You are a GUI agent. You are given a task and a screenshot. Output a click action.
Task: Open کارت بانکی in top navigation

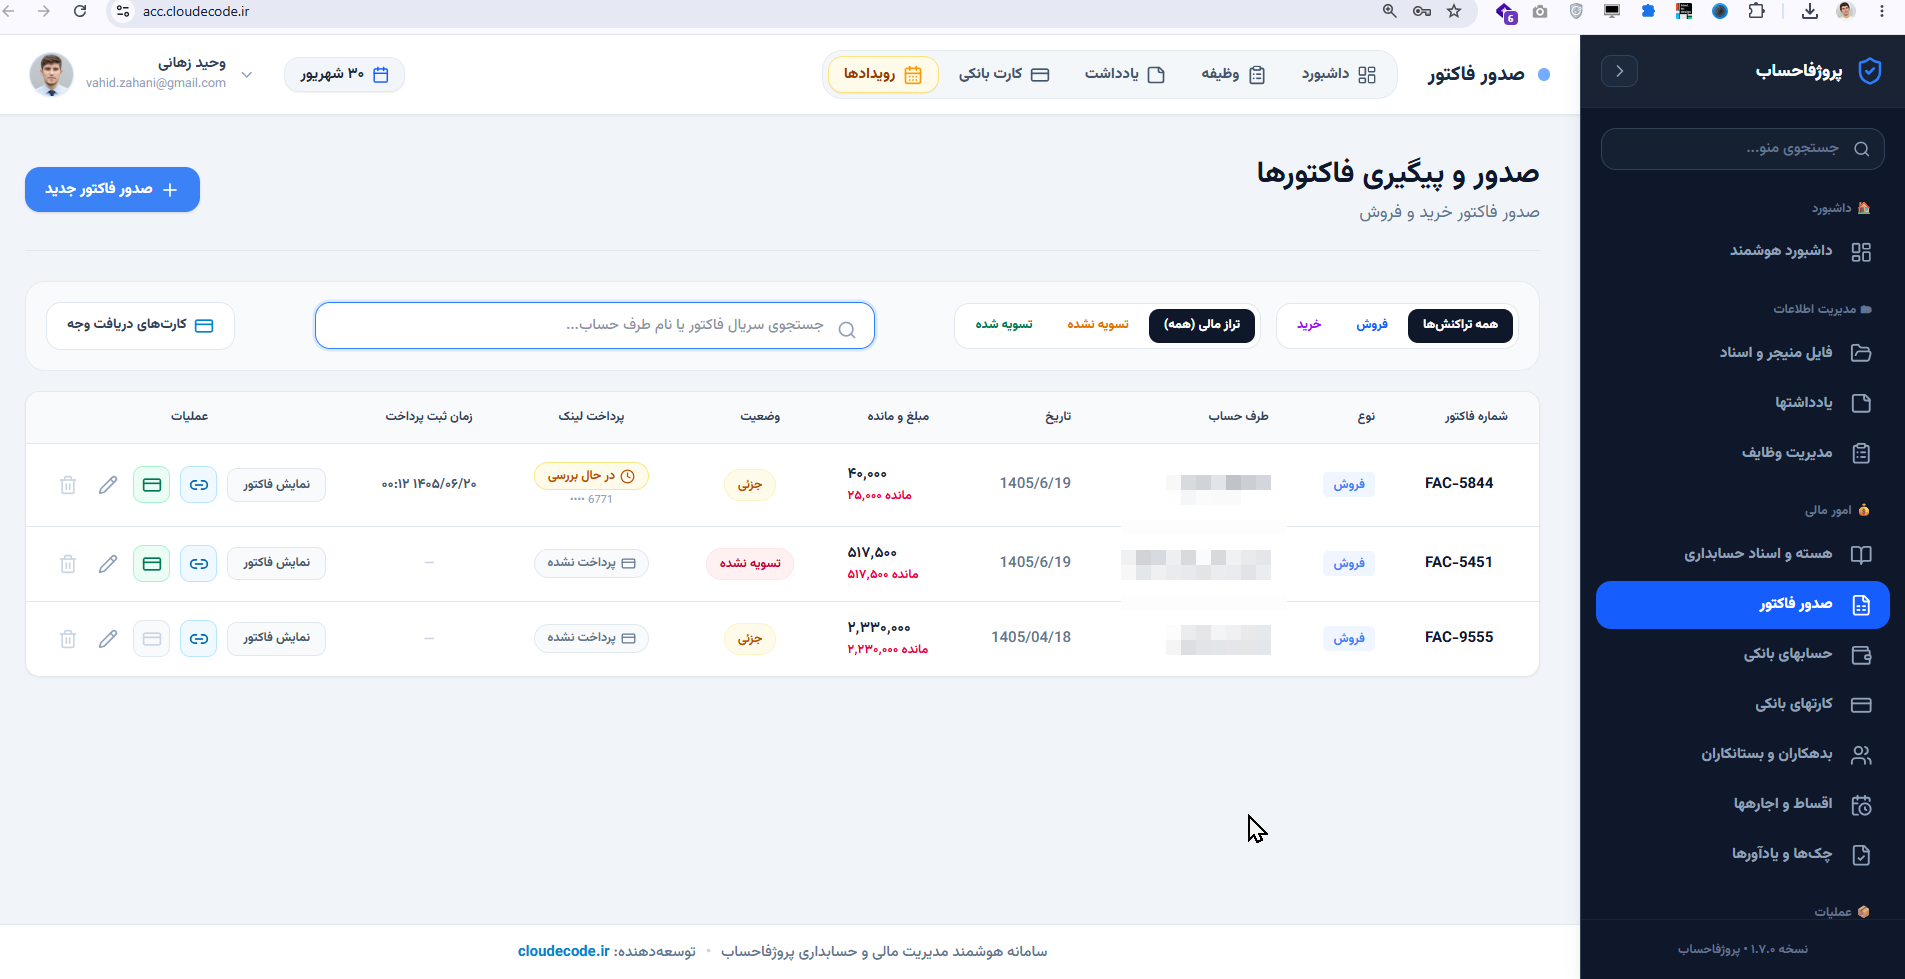pyautogui.click(x=1004, y=74)
